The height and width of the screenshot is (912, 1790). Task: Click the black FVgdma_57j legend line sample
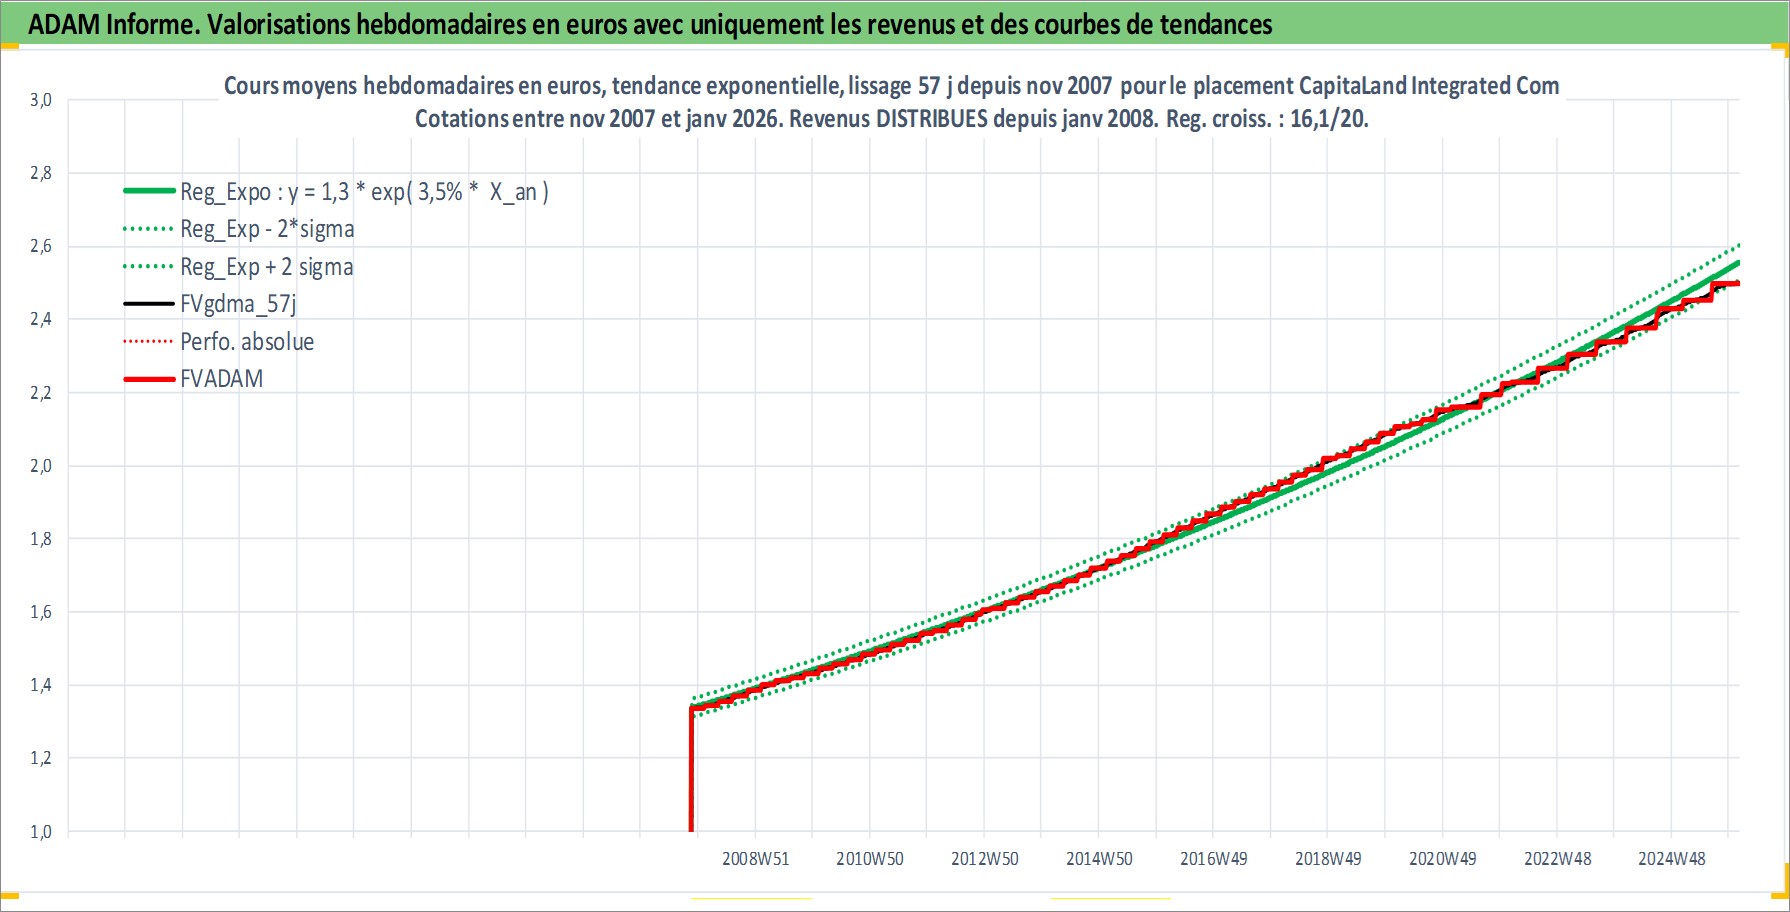[x=149, y=304]
